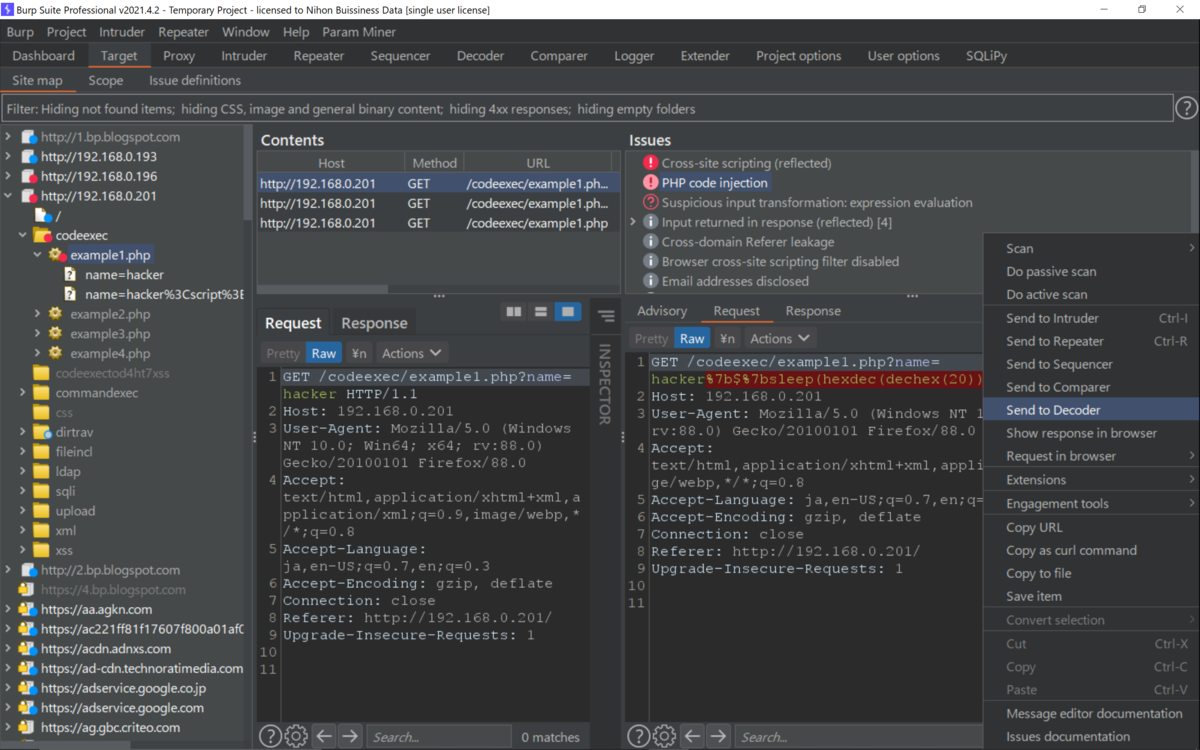This screenshot has height=750, width=1200.
Task: Click the filter bar text
Action: (x=352, y=109)
